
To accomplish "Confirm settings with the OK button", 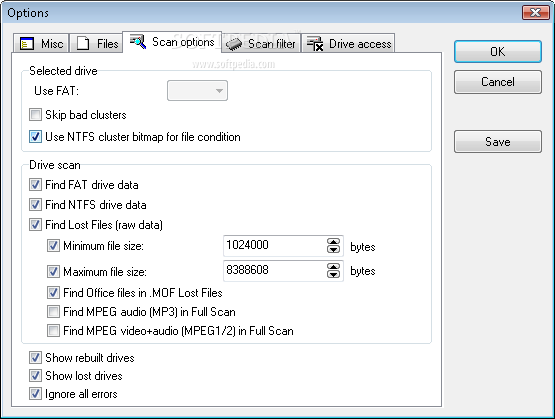I will 498,52.
